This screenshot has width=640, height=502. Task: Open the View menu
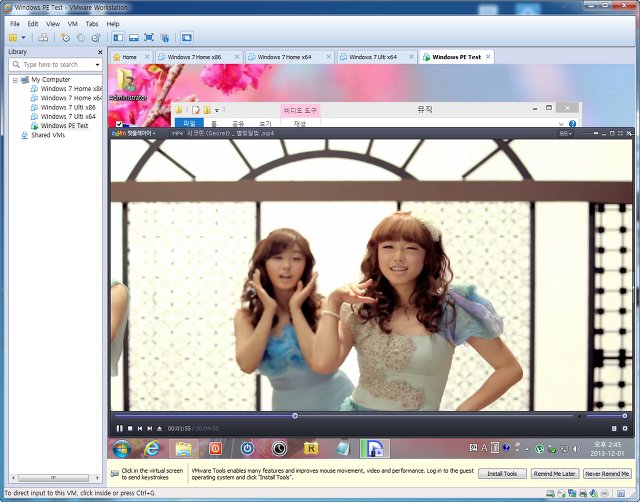tap(53, 24)
